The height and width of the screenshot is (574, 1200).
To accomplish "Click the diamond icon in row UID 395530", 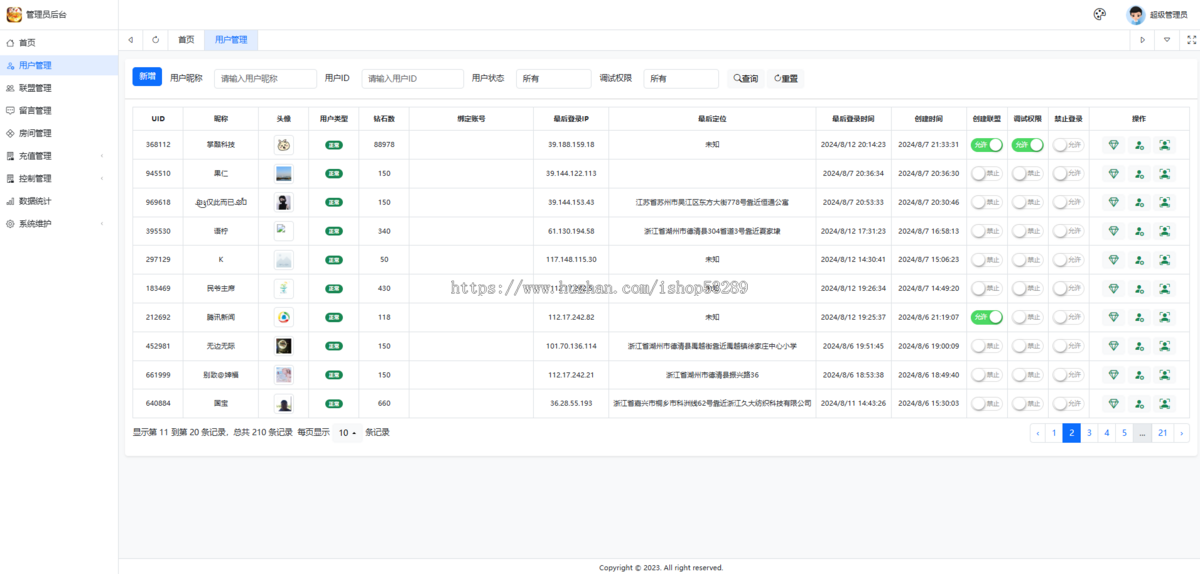I will (x=1114, y=231).
